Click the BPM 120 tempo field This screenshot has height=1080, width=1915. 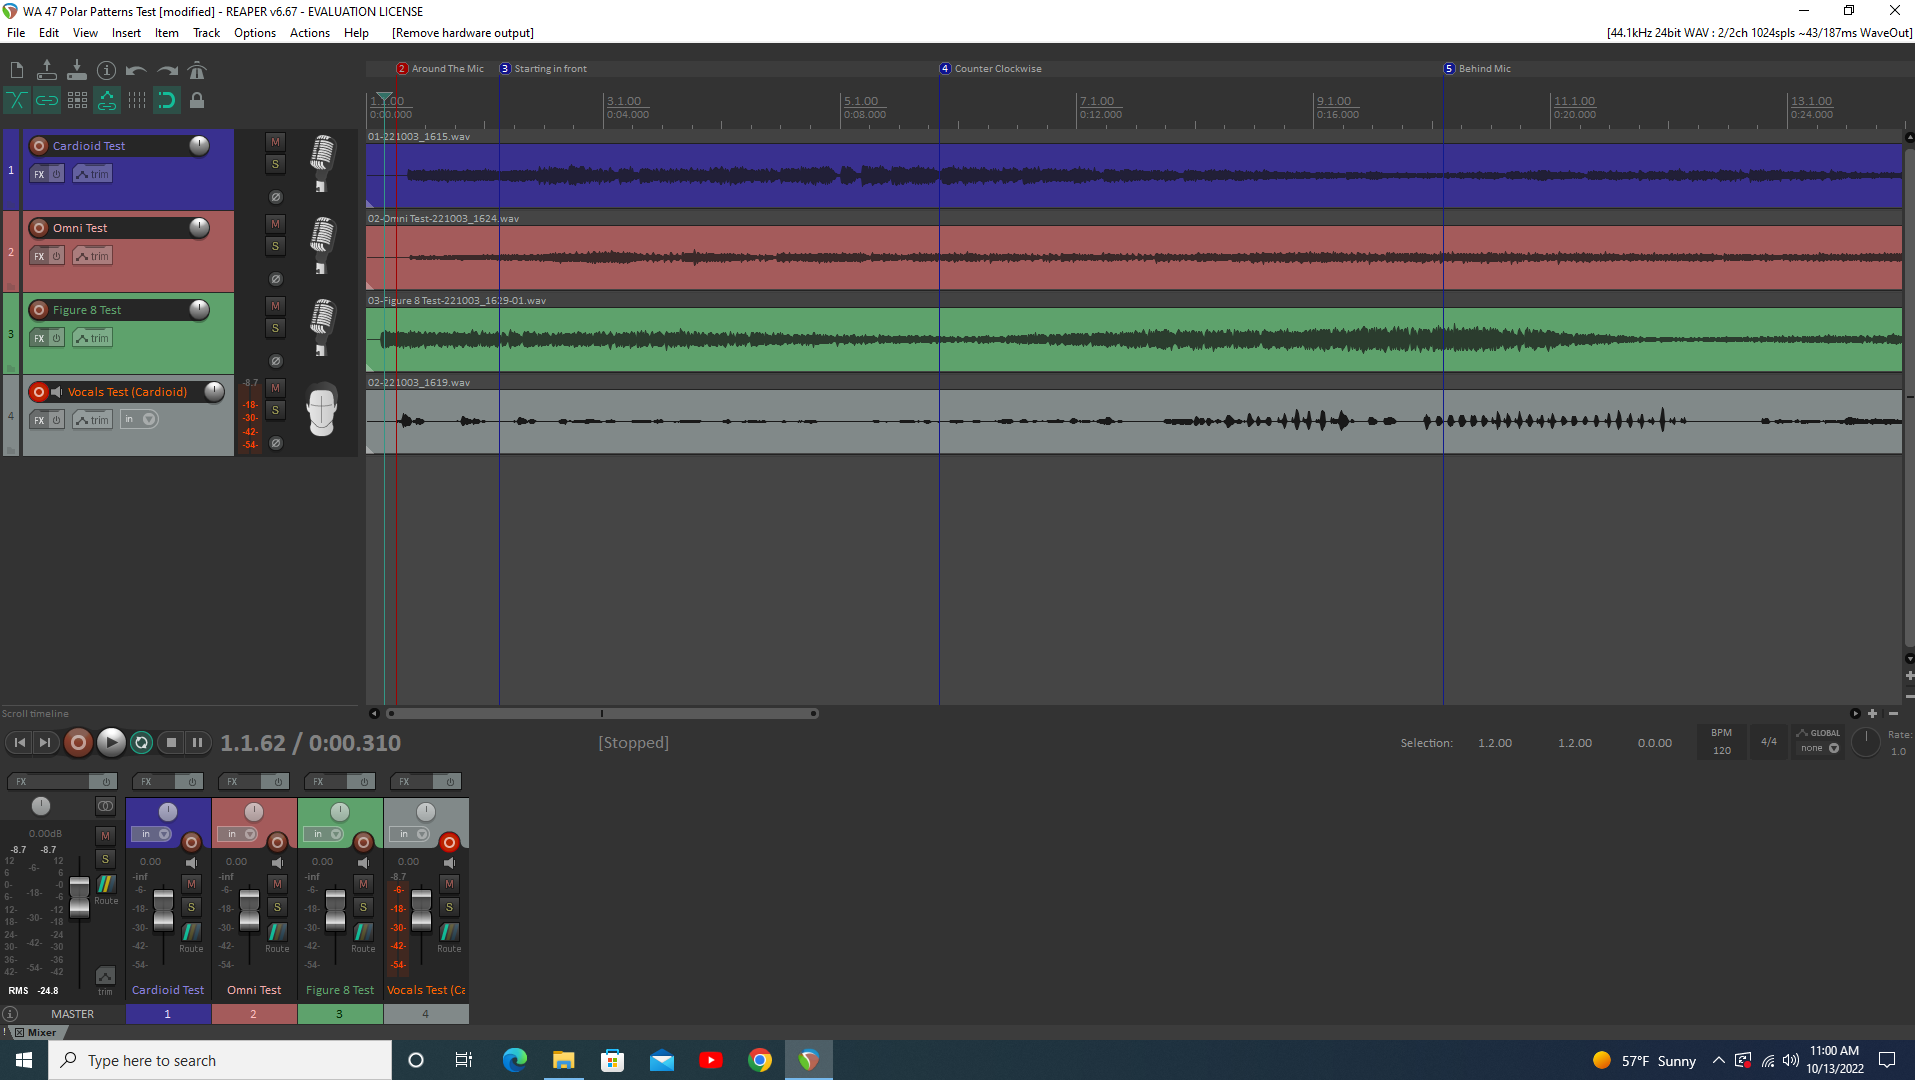(1721, 742)
